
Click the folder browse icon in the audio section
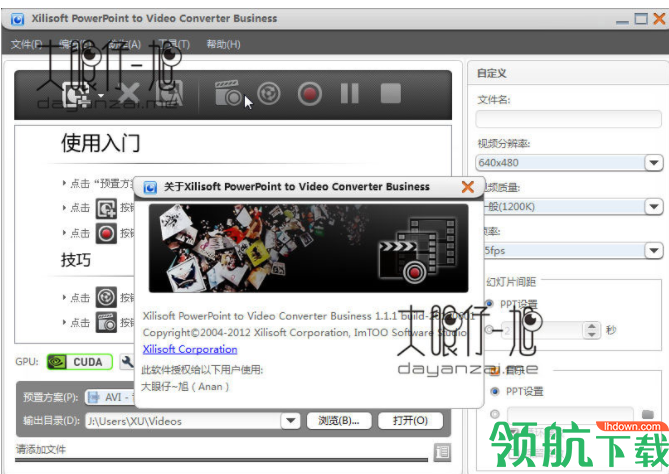click(x=648, y=414)
